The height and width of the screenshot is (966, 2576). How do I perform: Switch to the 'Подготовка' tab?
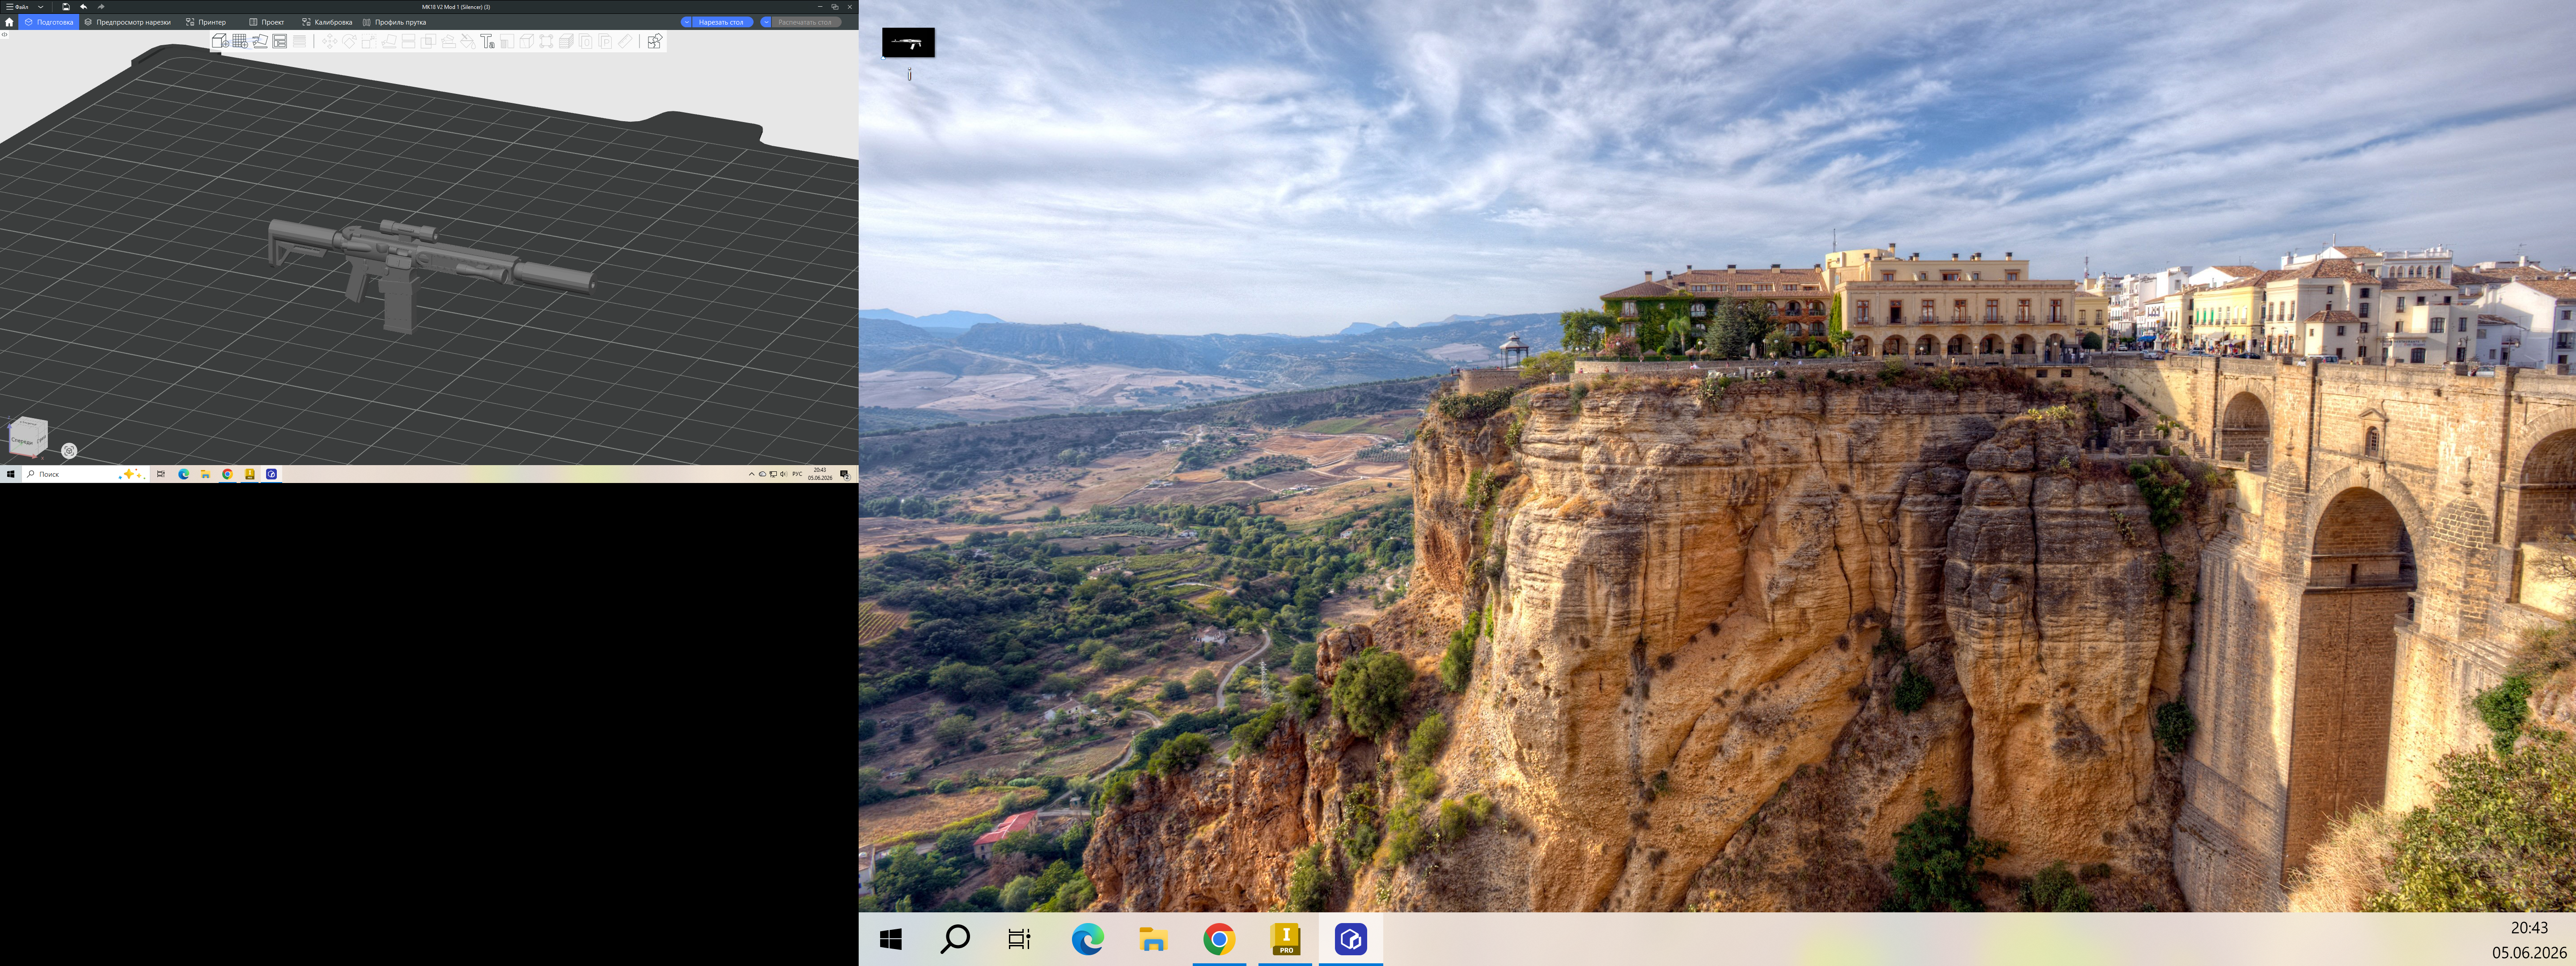click(49, 22)
